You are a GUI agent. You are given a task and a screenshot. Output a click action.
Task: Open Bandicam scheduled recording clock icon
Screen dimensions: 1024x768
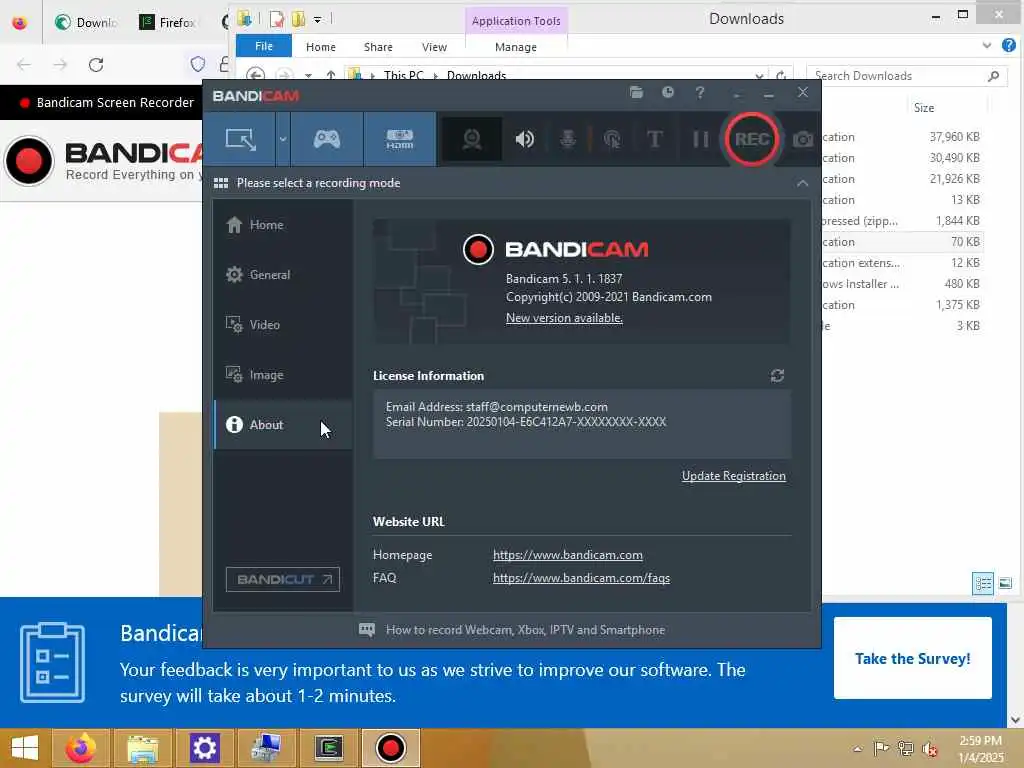point(667,92)
